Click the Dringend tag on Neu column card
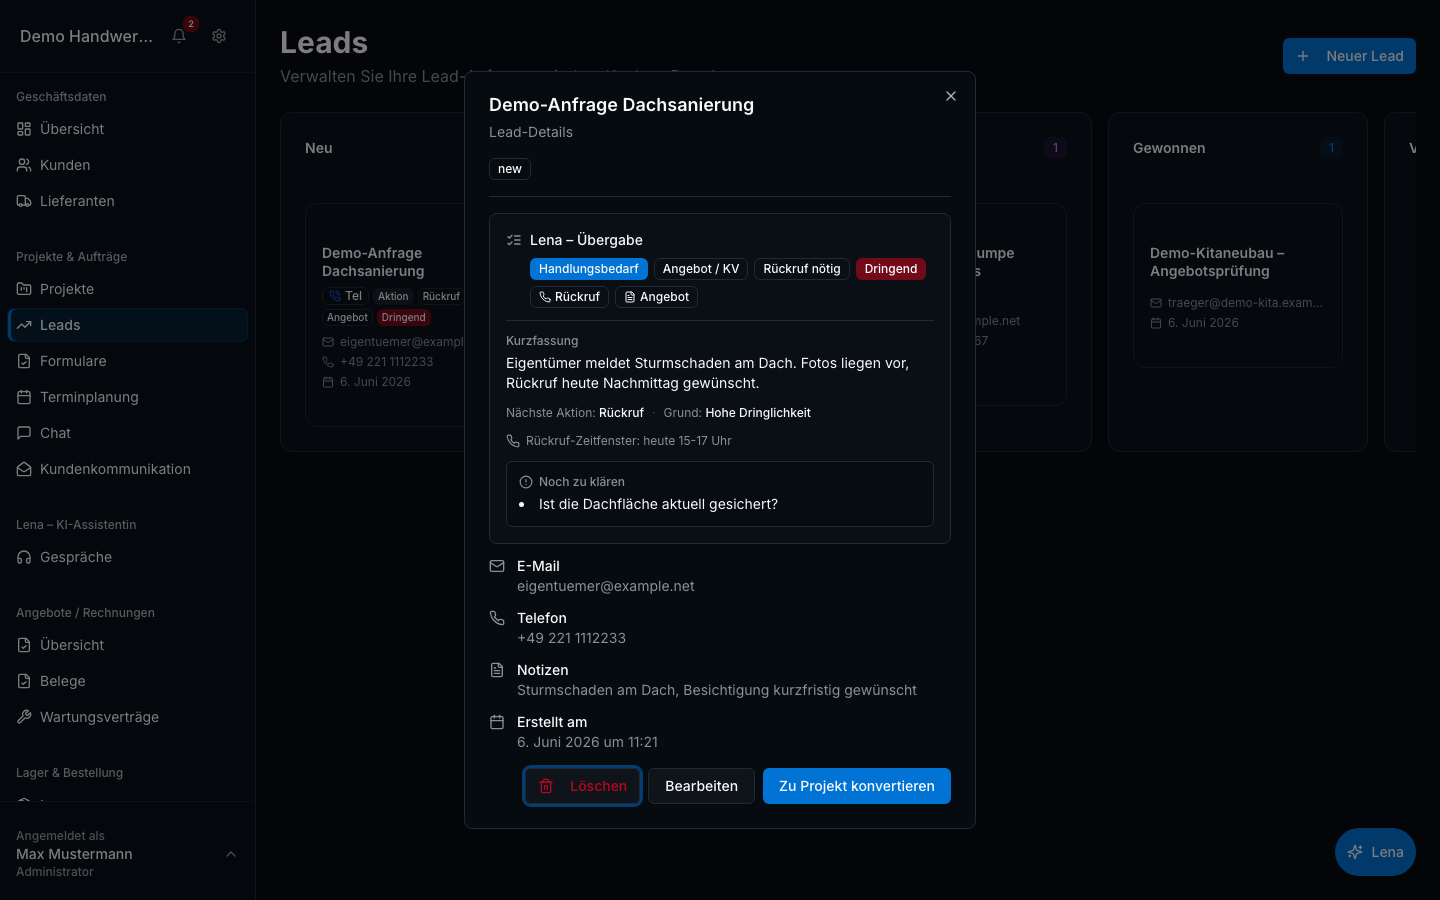 pos(404,318)
